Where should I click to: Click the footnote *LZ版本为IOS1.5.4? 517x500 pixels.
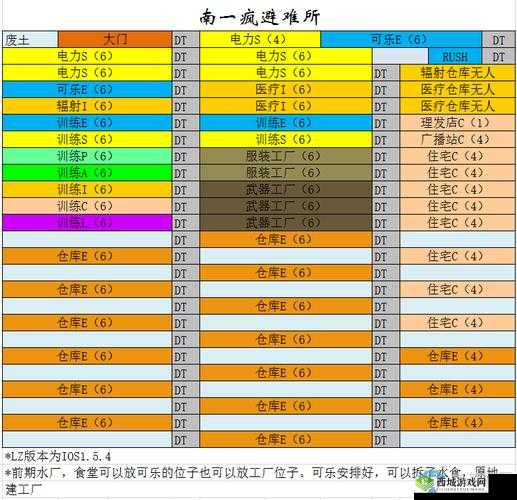coord(58,456)
